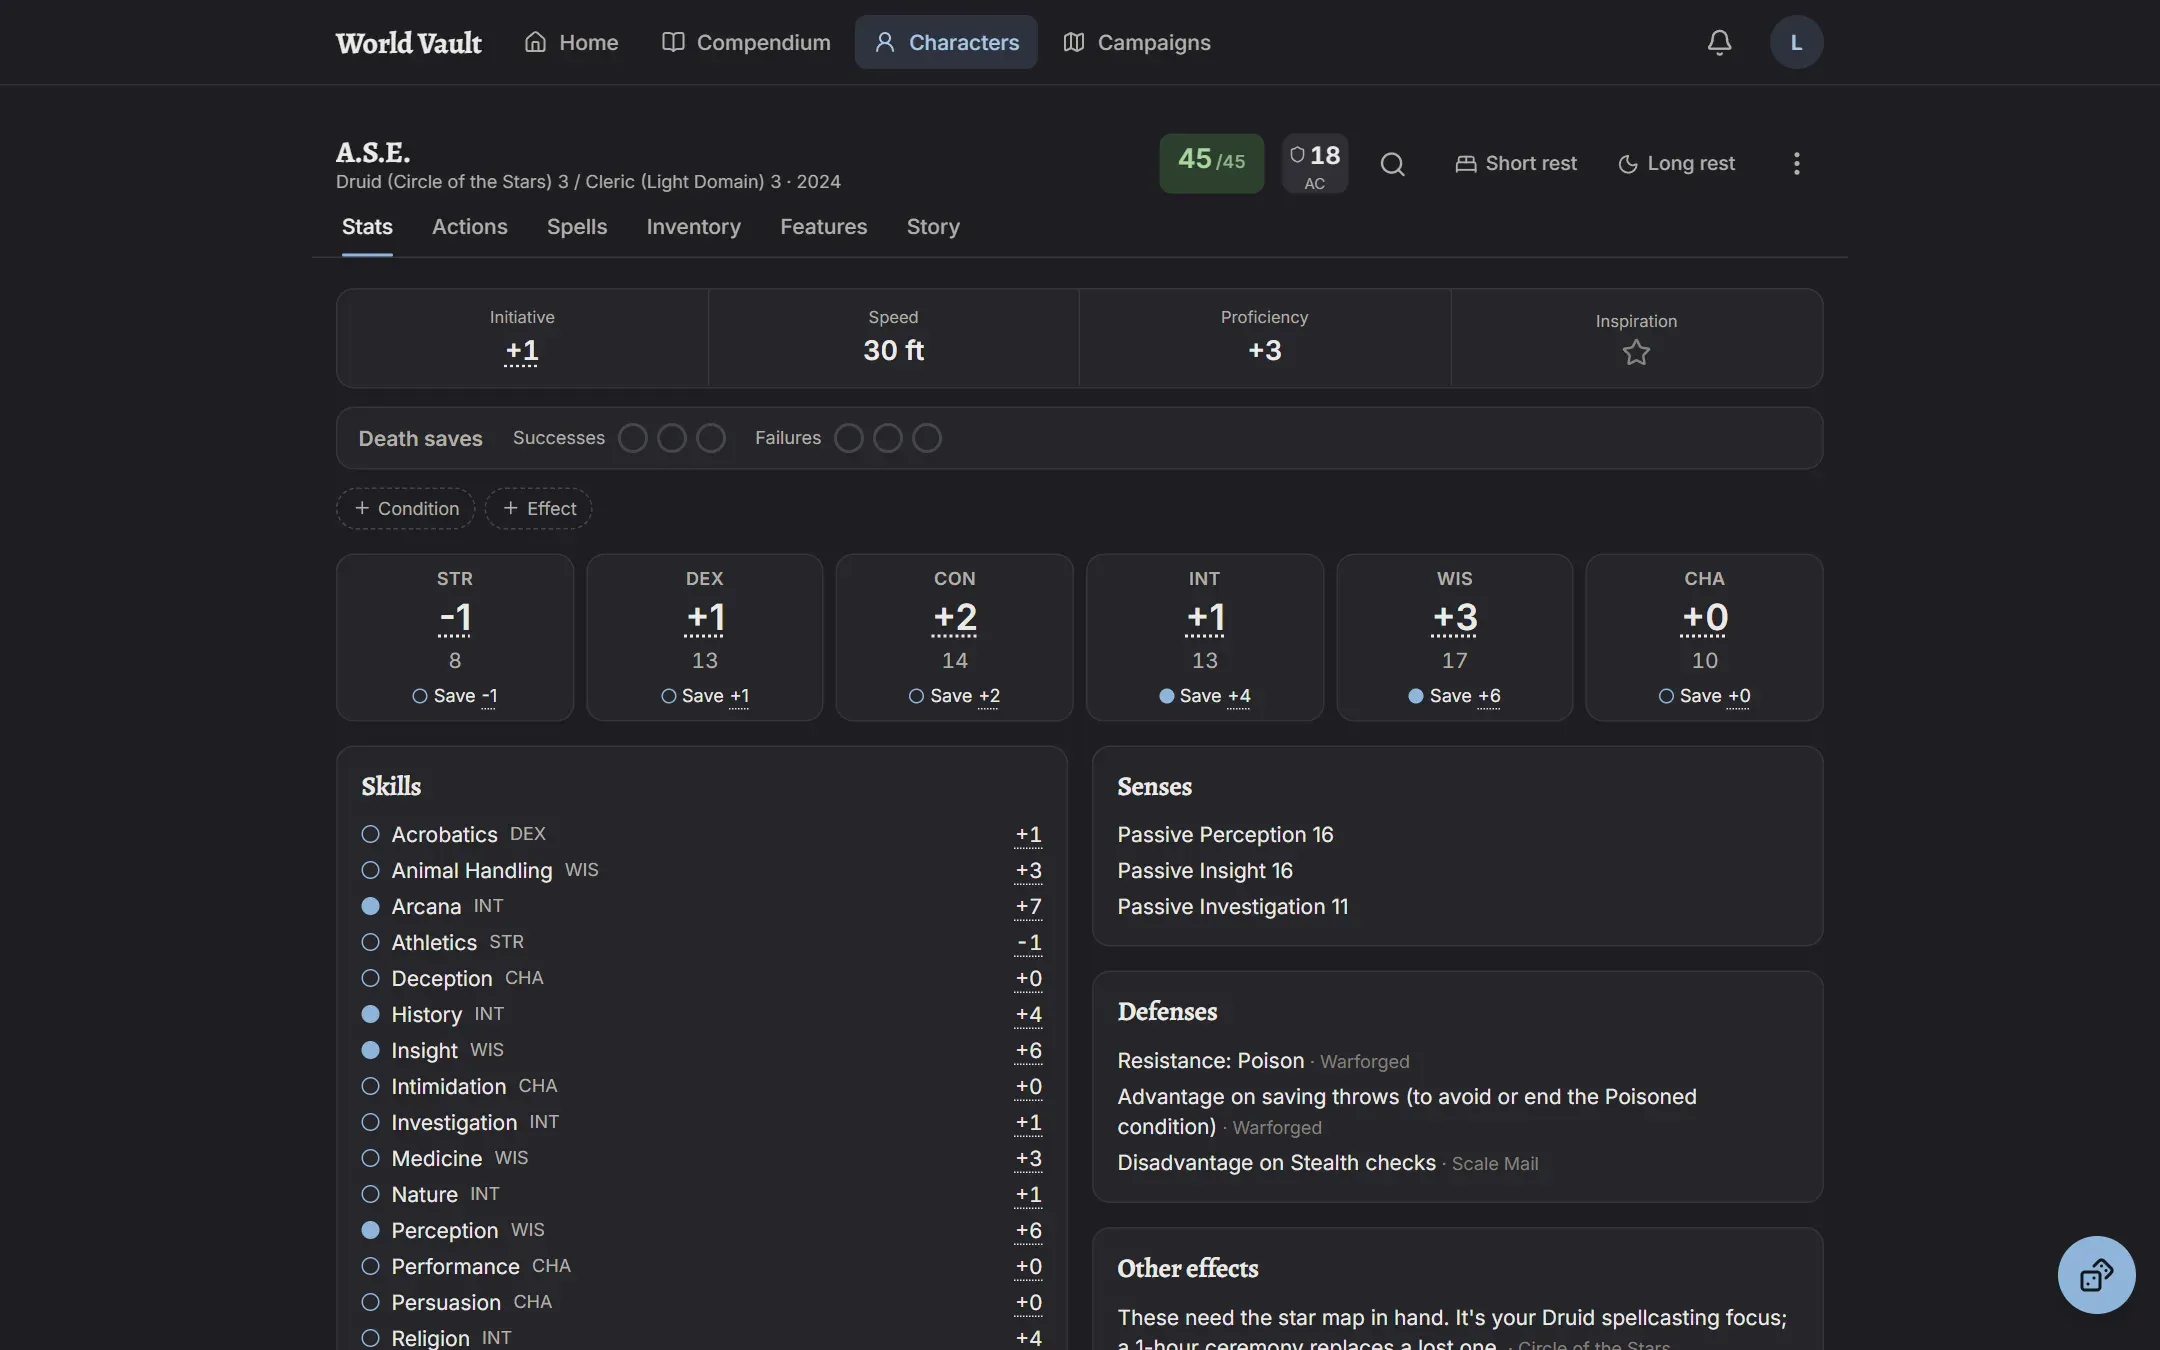The image size is (2160, 1350).
Task: Click the armor class 18 shield badge
Action: pyautogui.click(x=1315, y=164)
